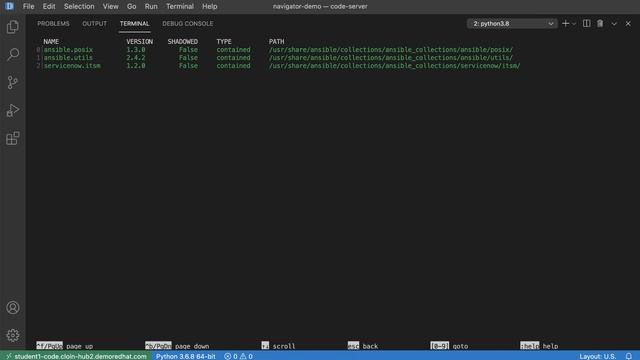Click Layout: U.S. in status bar

coord(598,356)
